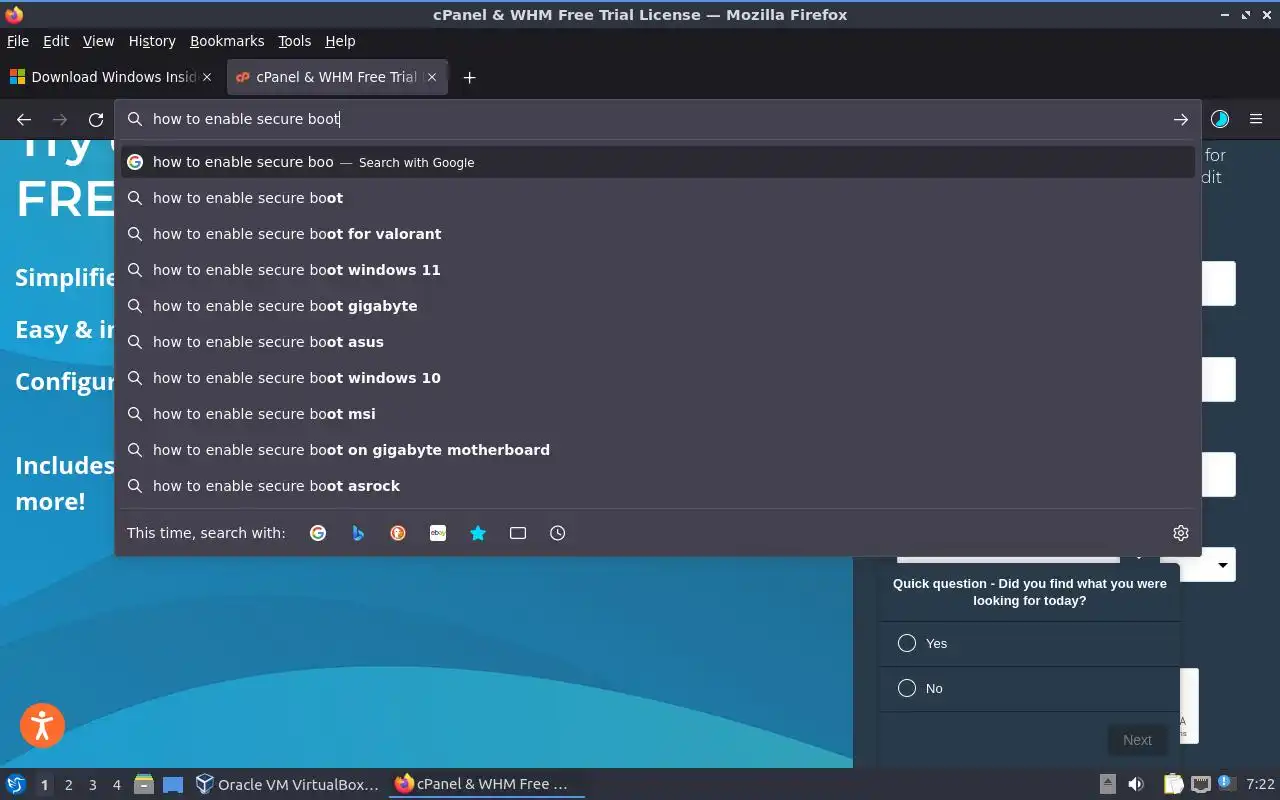This screenshot has height=800, width=1280.
Task: Open Oracle VM VirtualBox taskbar window
Action: tap(288, 784)
